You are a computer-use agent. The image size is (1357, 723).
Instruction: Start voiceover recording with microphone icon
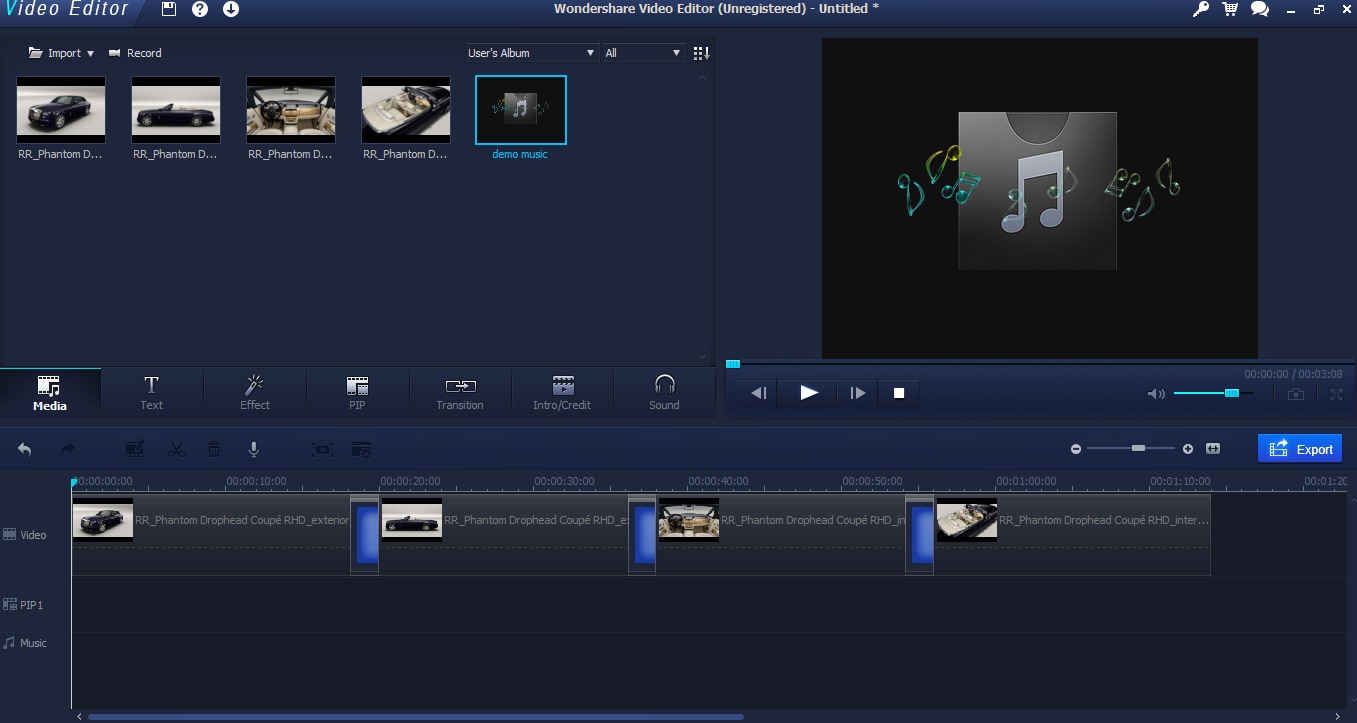point(255,450)
